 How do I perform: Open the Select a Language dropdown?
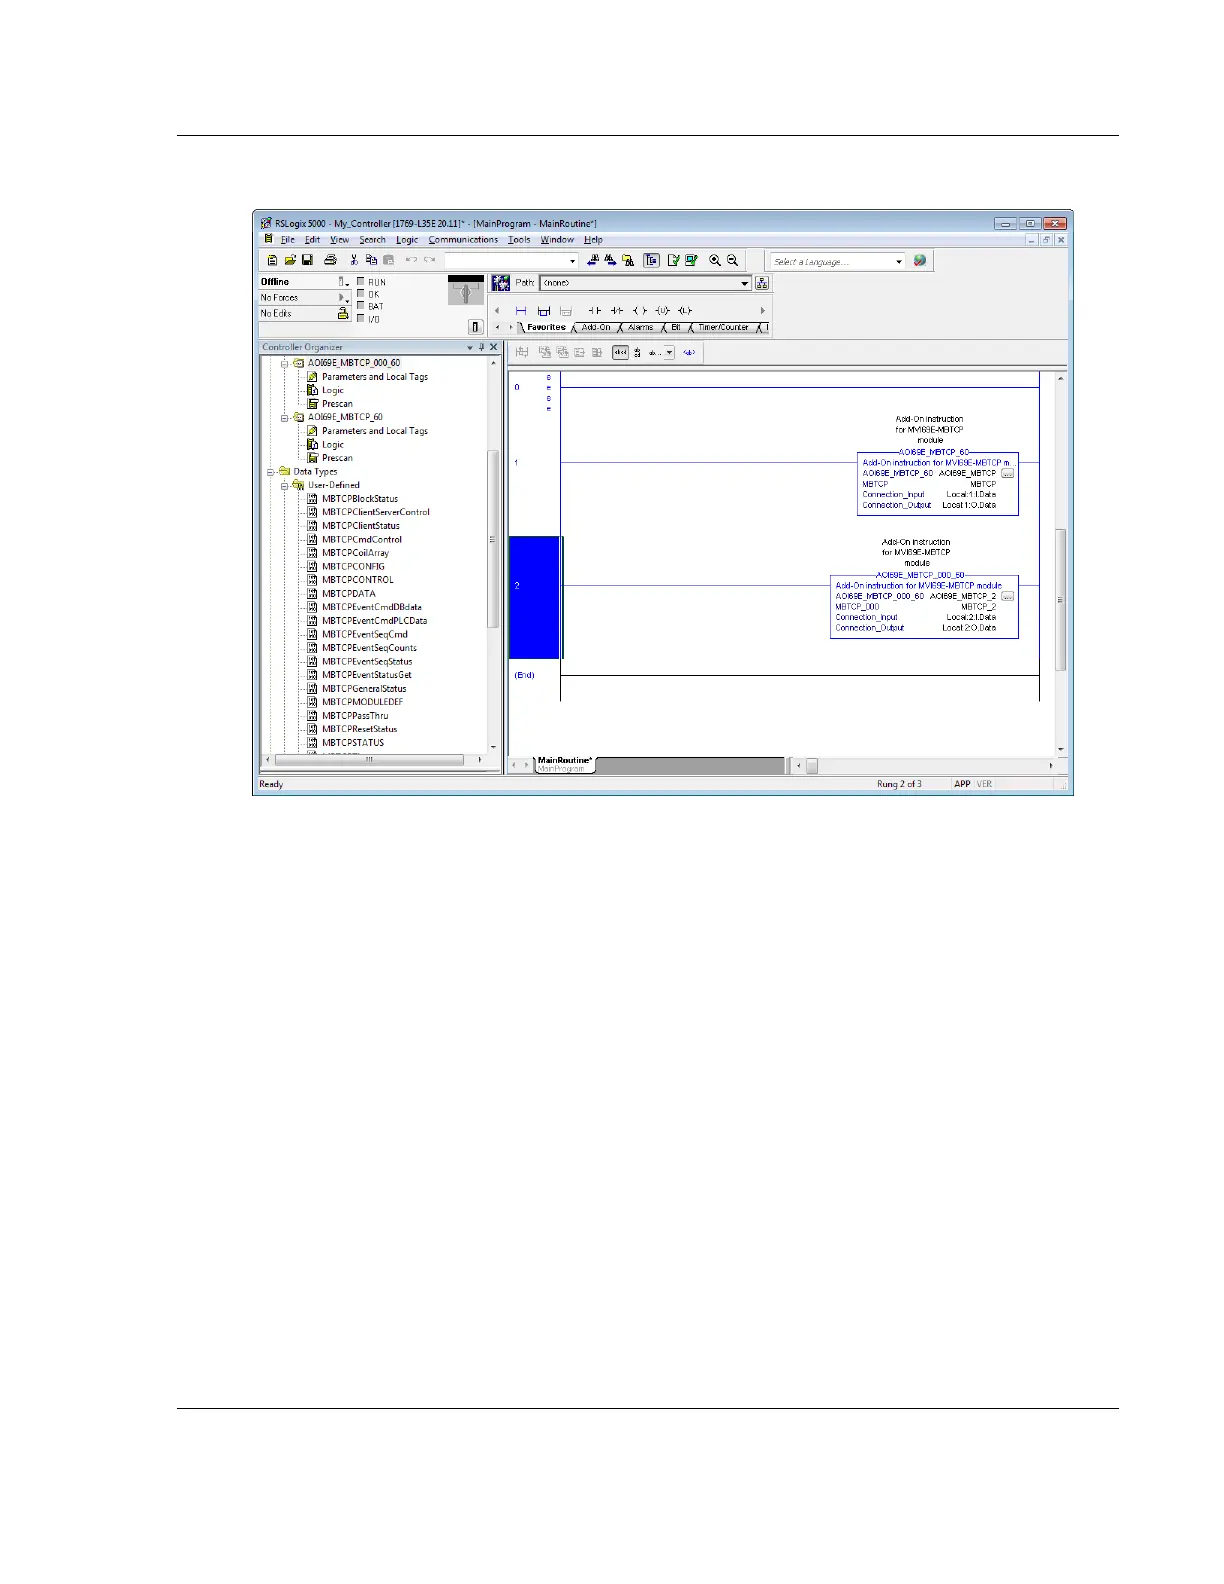tap(898, 261)
